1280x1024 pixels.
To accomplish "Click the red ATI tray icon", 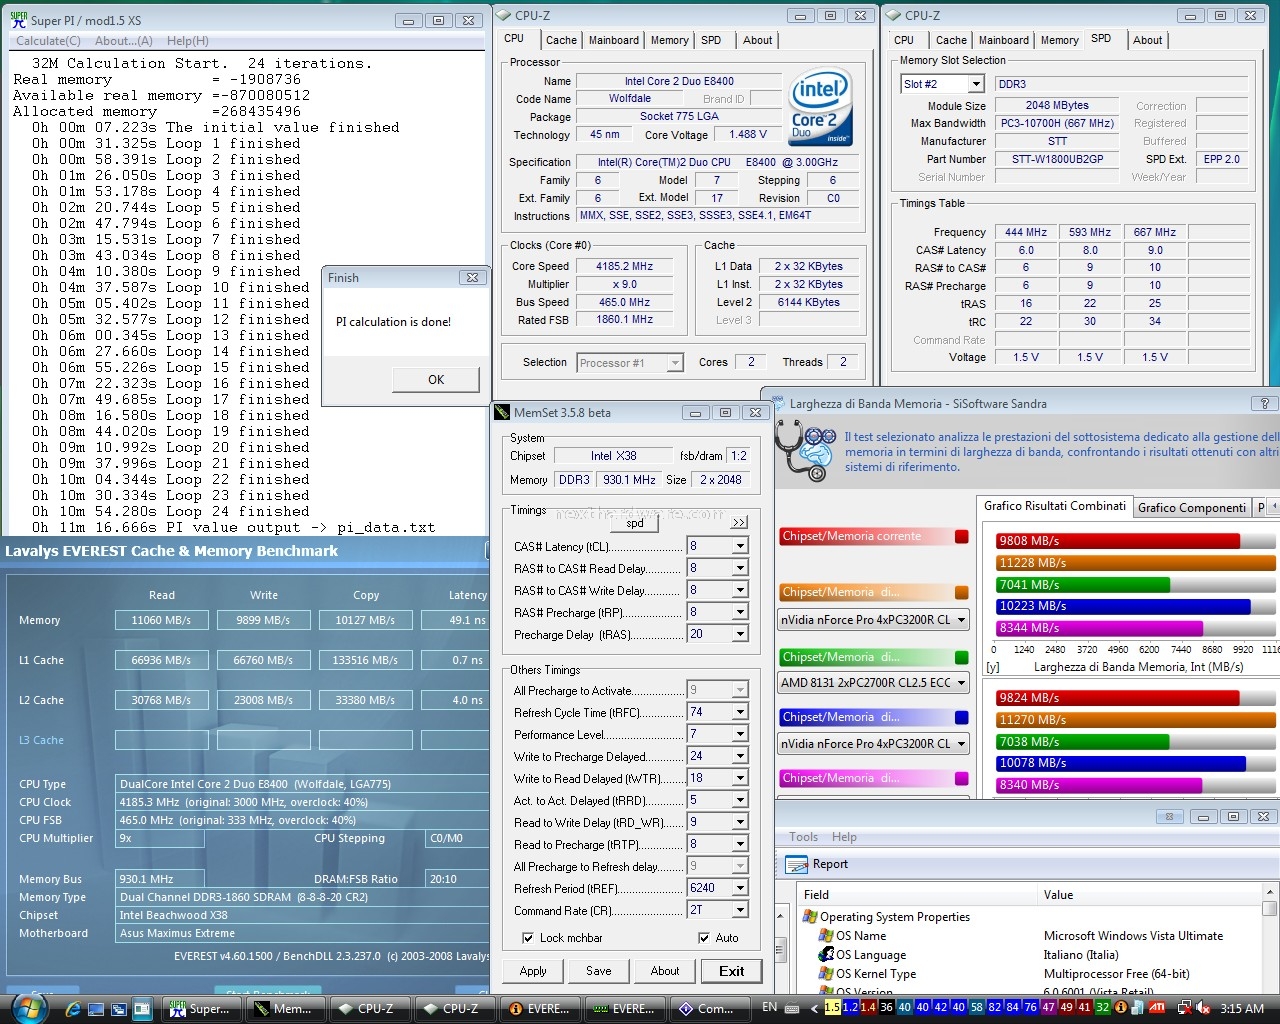I will (x=1157, y=1008).
